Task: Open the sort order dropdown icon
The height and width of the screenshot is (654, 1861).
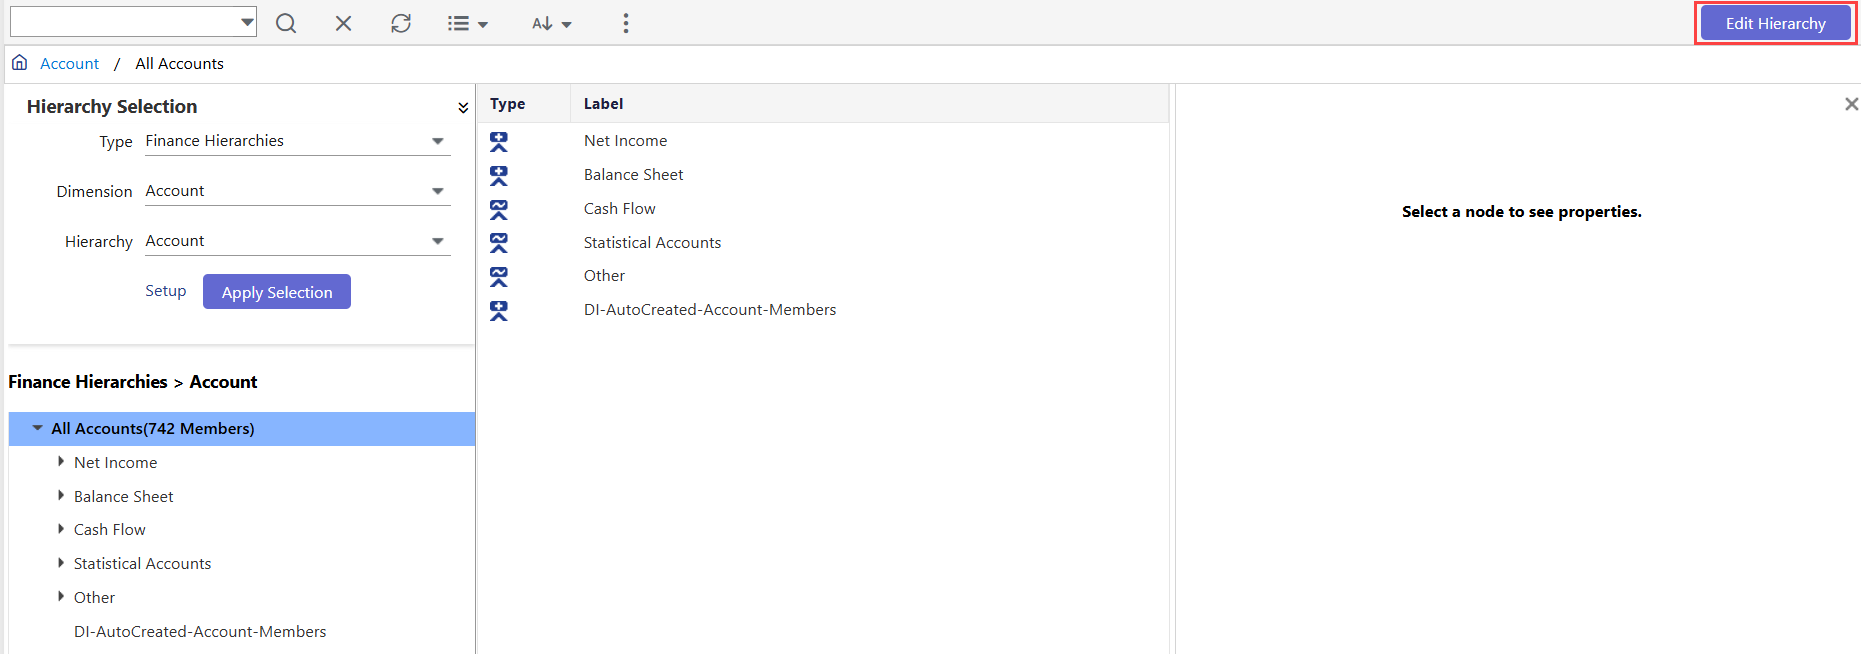Action: (551, 23)
